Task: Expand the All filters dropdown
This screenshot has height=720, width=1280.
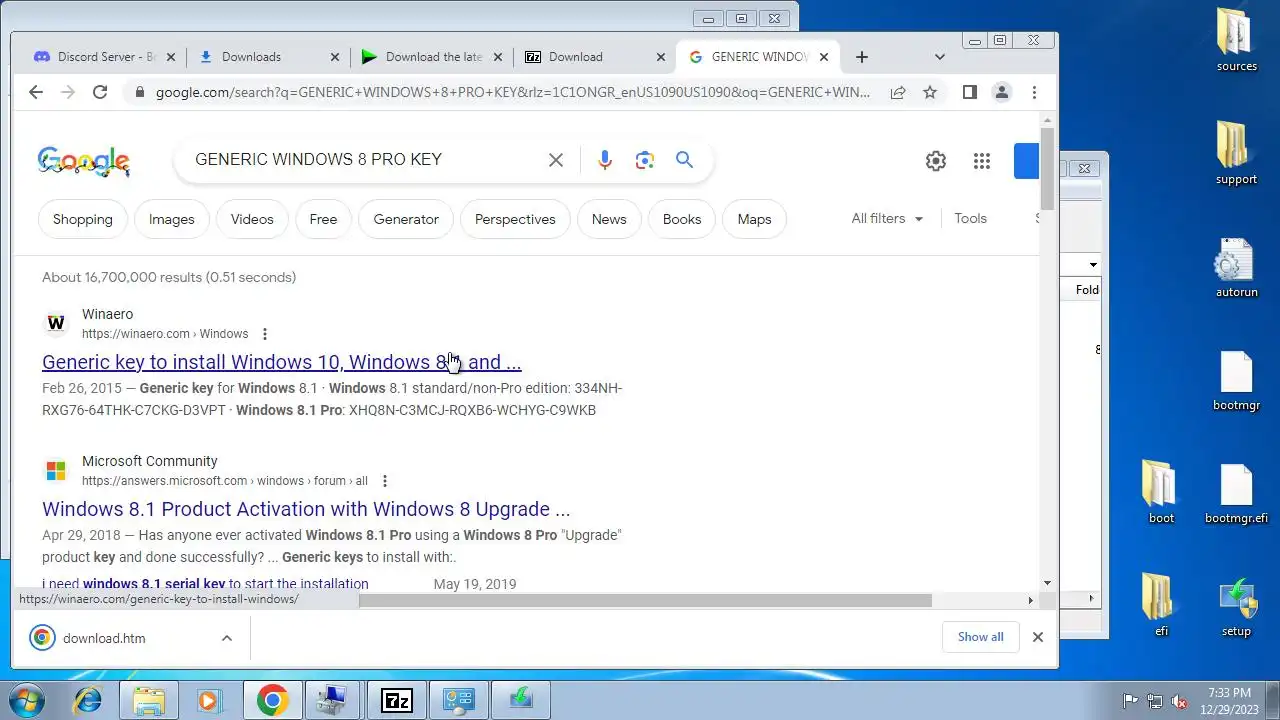Action: (x=888, y=218)
